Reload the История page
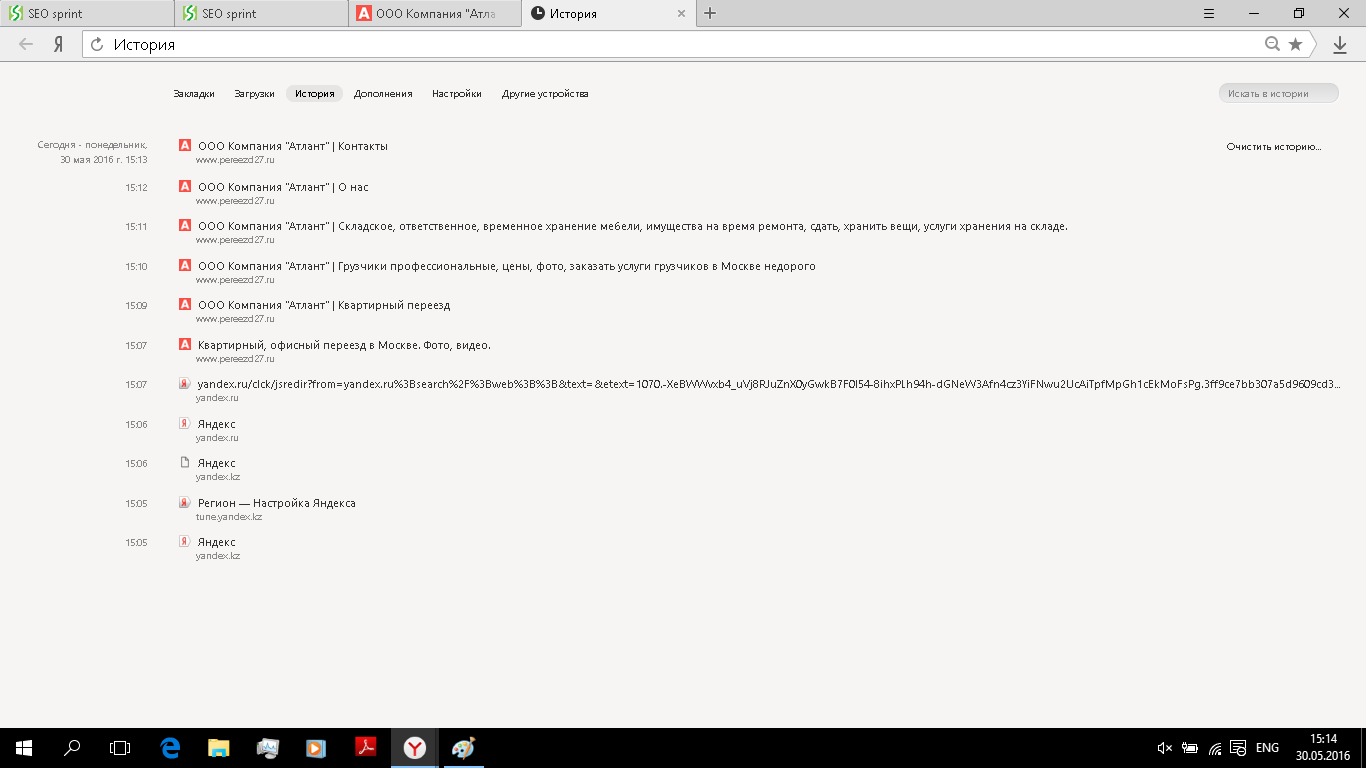The width and height of the screenshot is (1366, 768). (97, 44)
